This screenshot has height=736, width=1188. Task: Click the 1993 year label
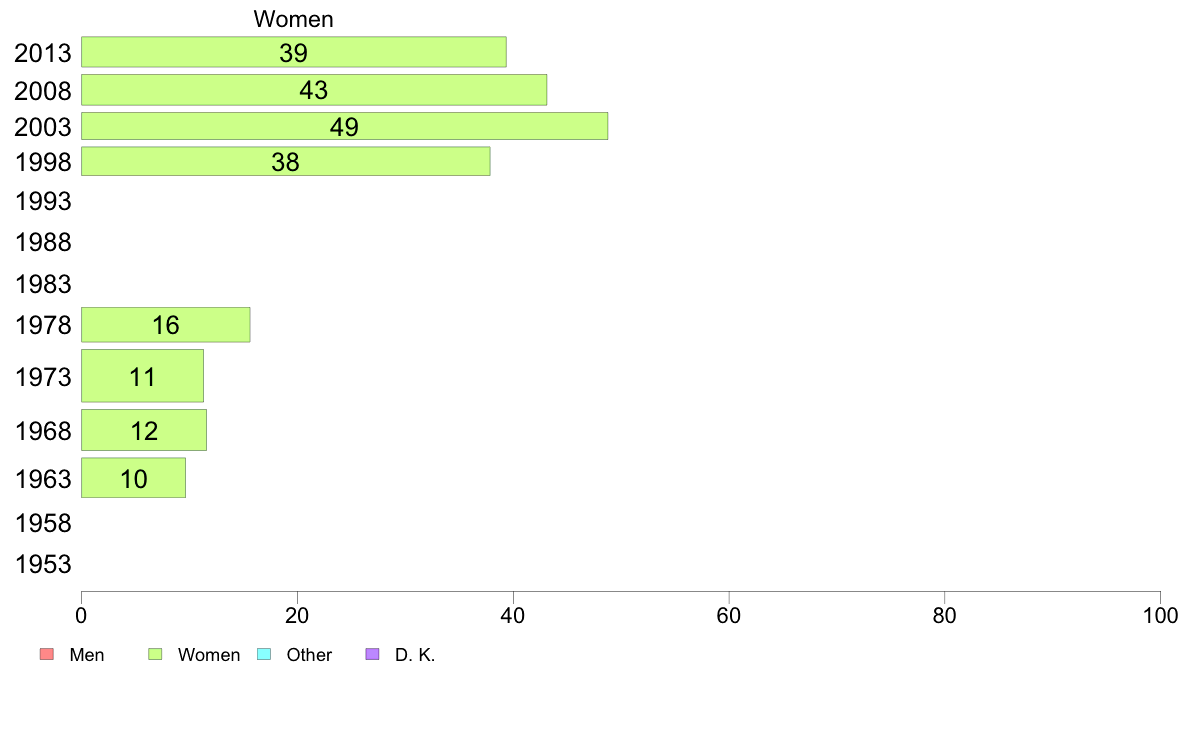click(x=43, y=202)
